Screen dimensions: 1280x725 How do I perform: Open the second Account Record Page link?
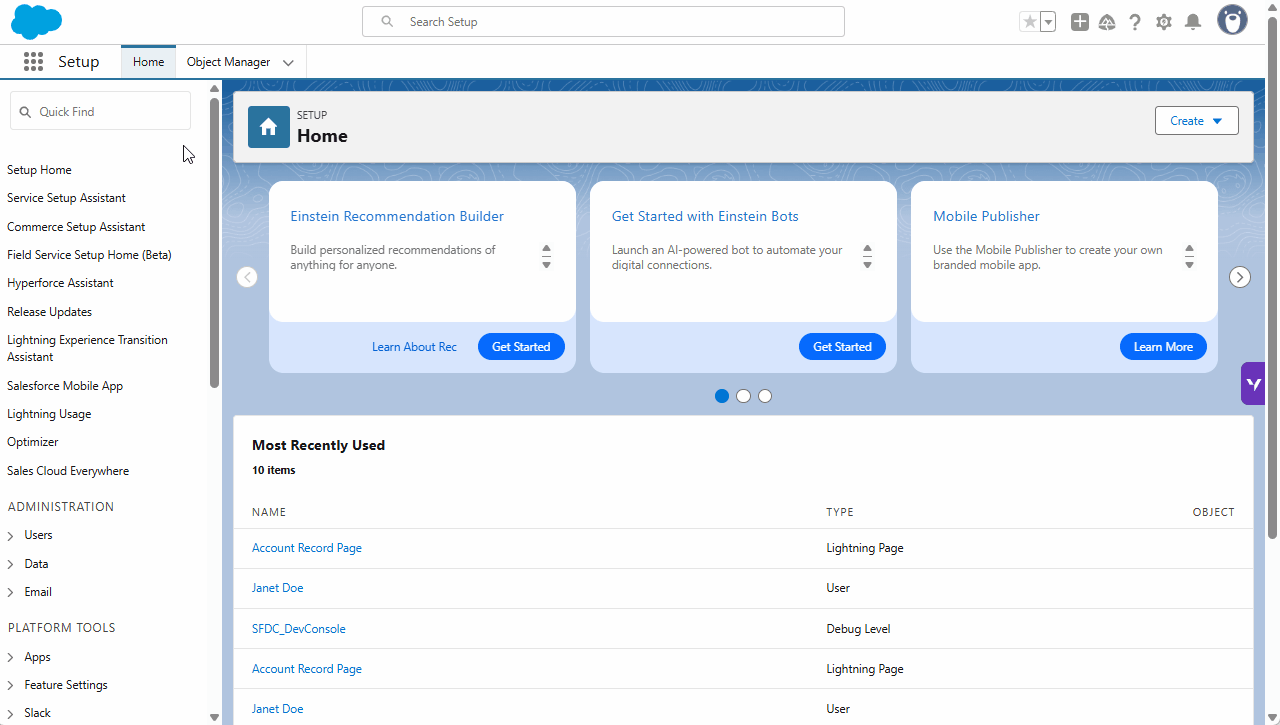(x=307, y=669)
